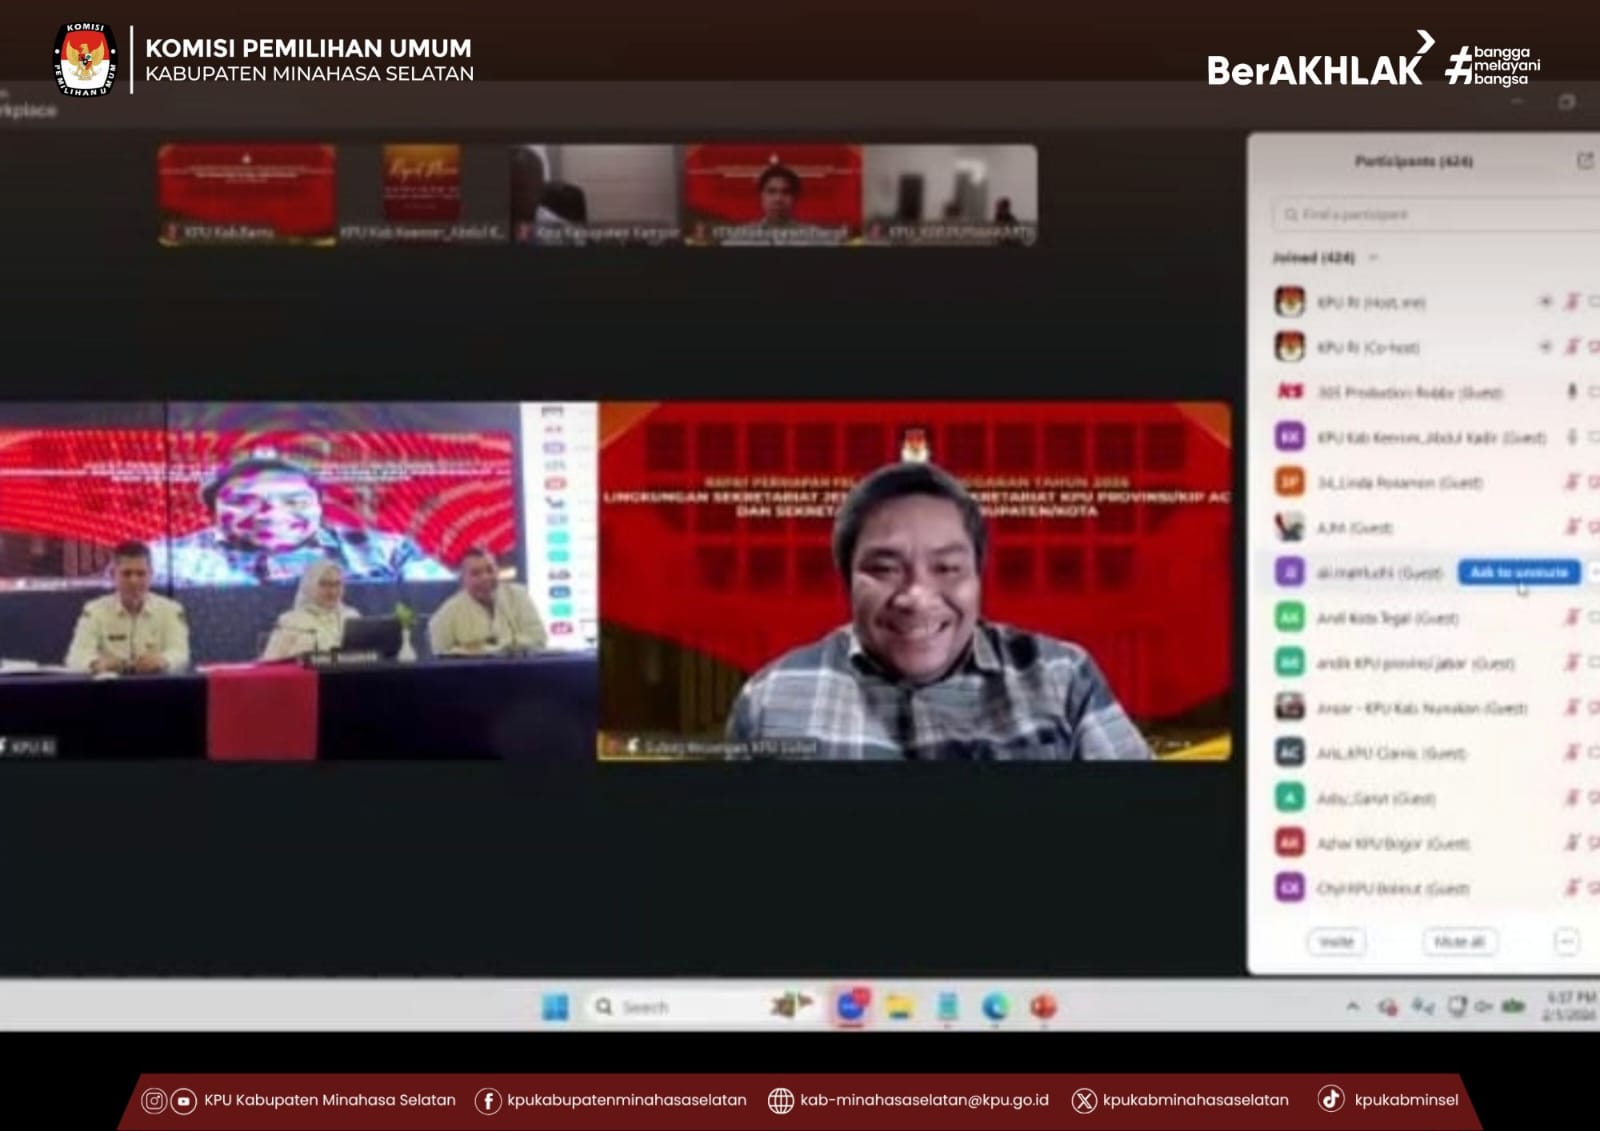The image size is (1600, 1131).
Task: Open the more options ellipsis beside Mute all
Action: (x=1566, y=942)
